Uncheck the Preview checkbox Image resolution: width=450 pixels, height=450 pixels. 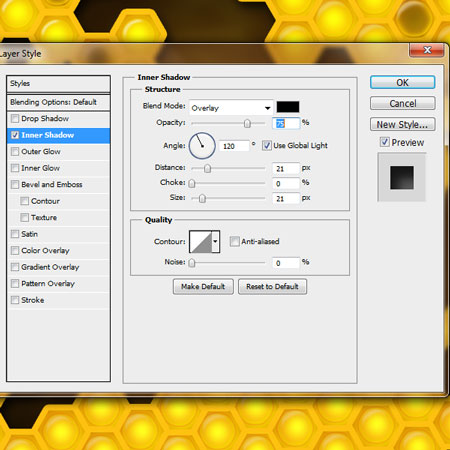[x=384, y=142]
